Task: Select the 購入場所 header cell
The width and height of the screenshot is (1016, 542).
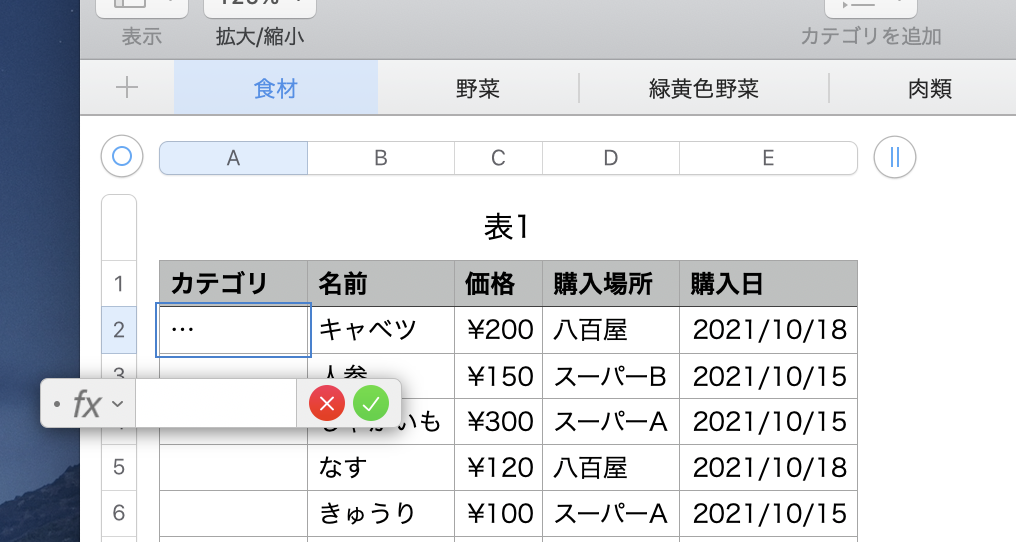Action: (610, 284)
